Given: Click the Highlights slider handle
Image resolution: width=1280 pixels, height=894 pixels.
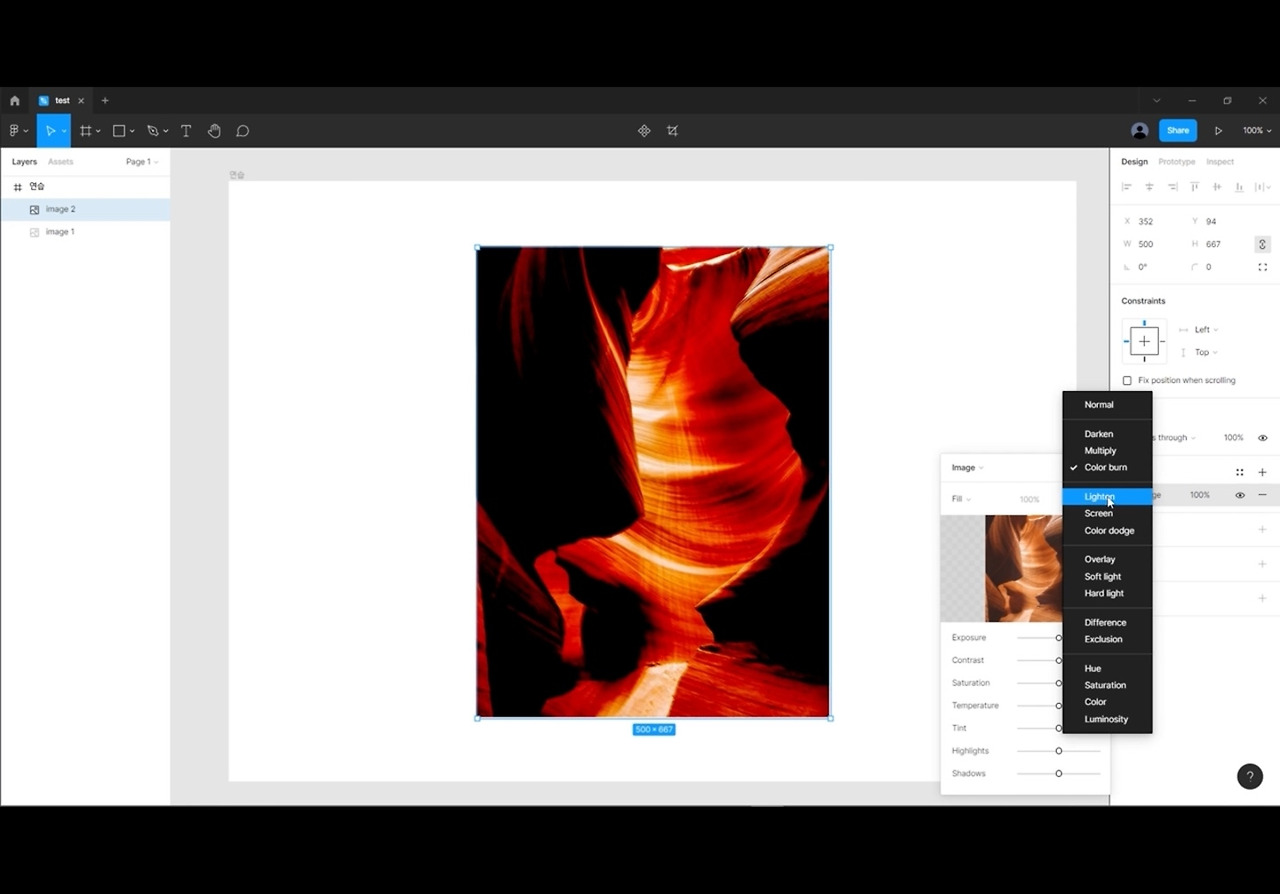Looking at the screenshot, I should click(x=1059, y=751).
